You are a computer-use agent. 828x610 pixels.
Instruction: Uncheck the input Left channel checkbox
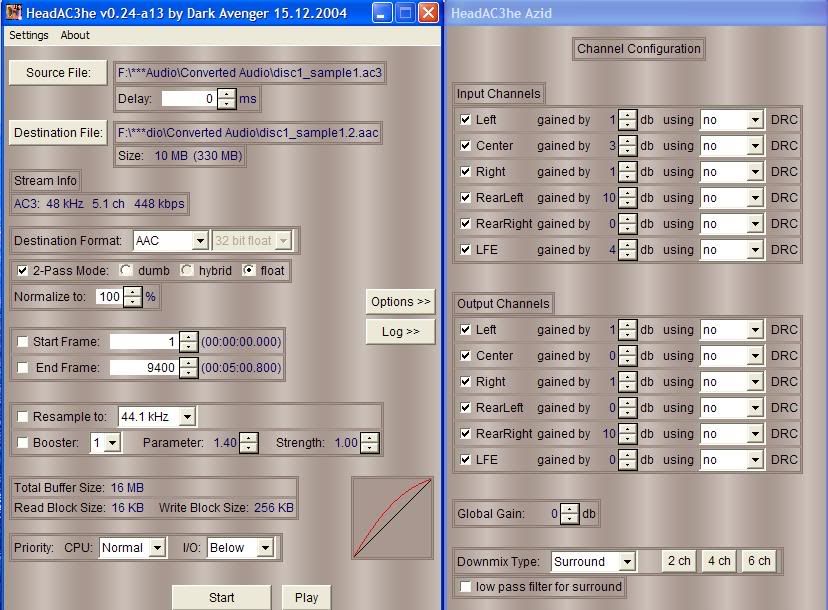pyautogui.click(x=465, y=119)
